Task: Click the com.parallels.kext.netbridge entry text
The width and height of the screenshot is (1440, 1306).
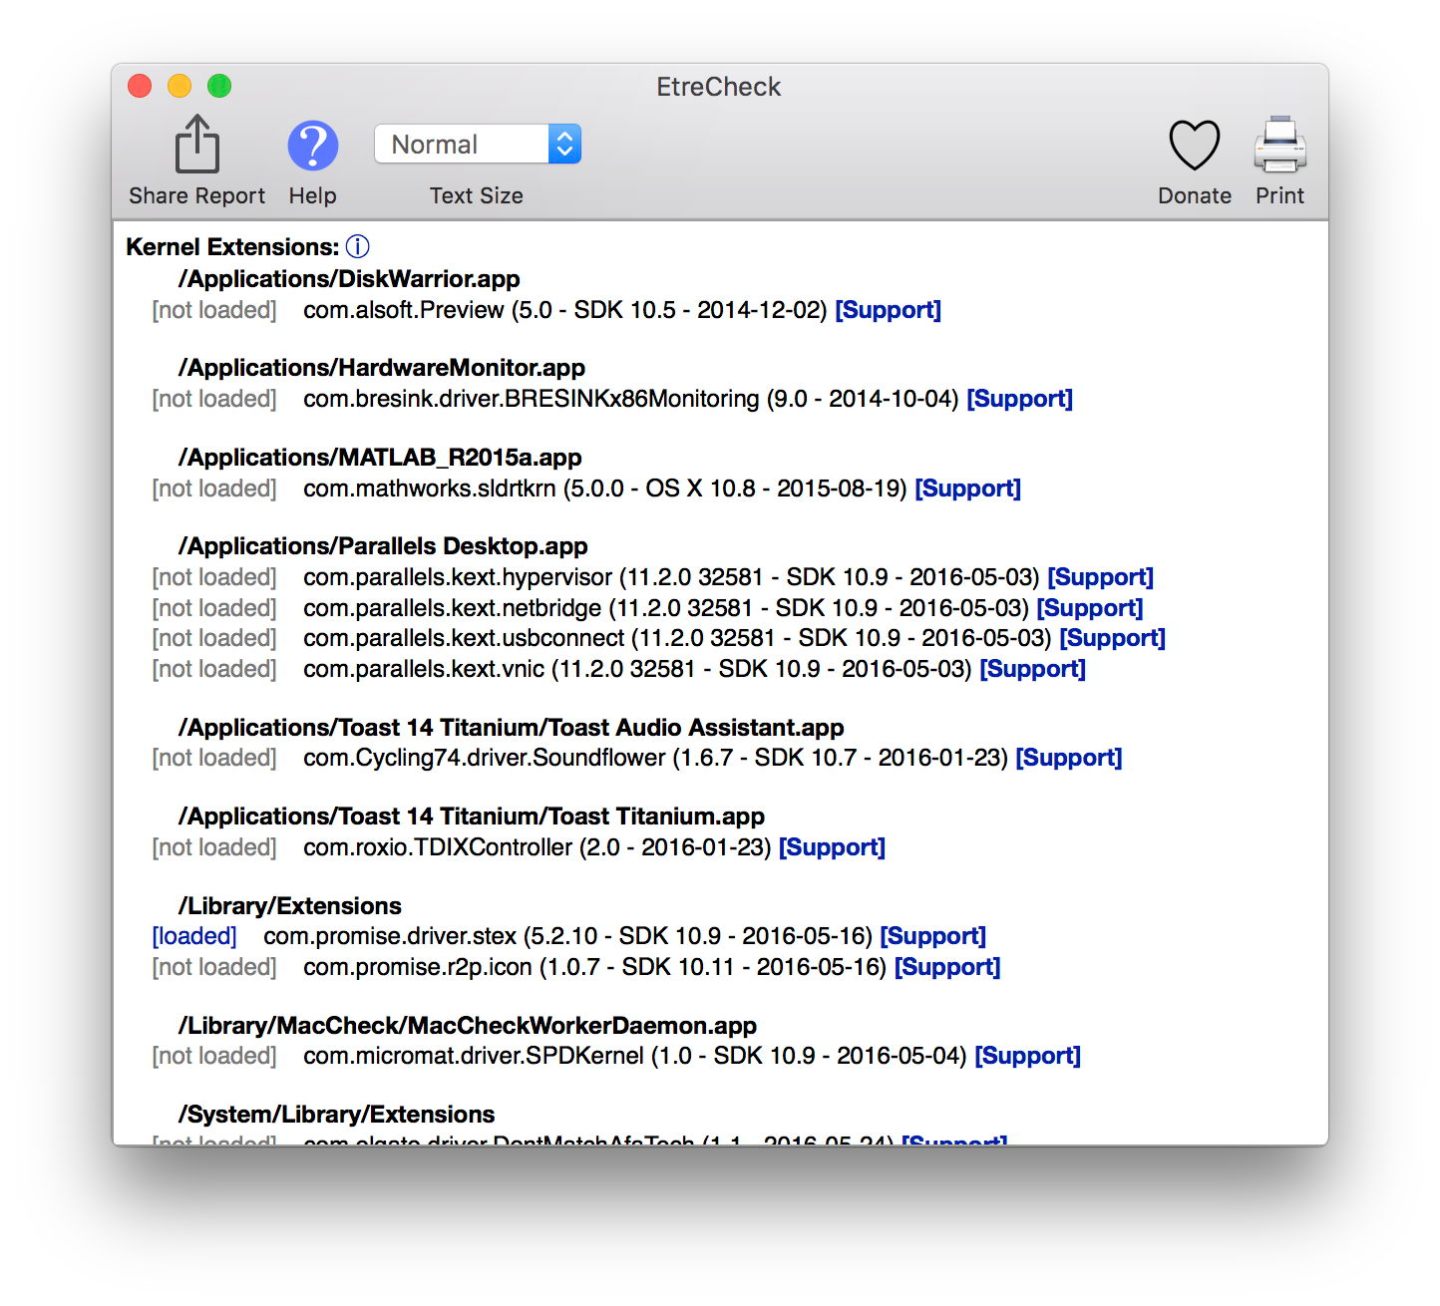Action: pos(666,608)
